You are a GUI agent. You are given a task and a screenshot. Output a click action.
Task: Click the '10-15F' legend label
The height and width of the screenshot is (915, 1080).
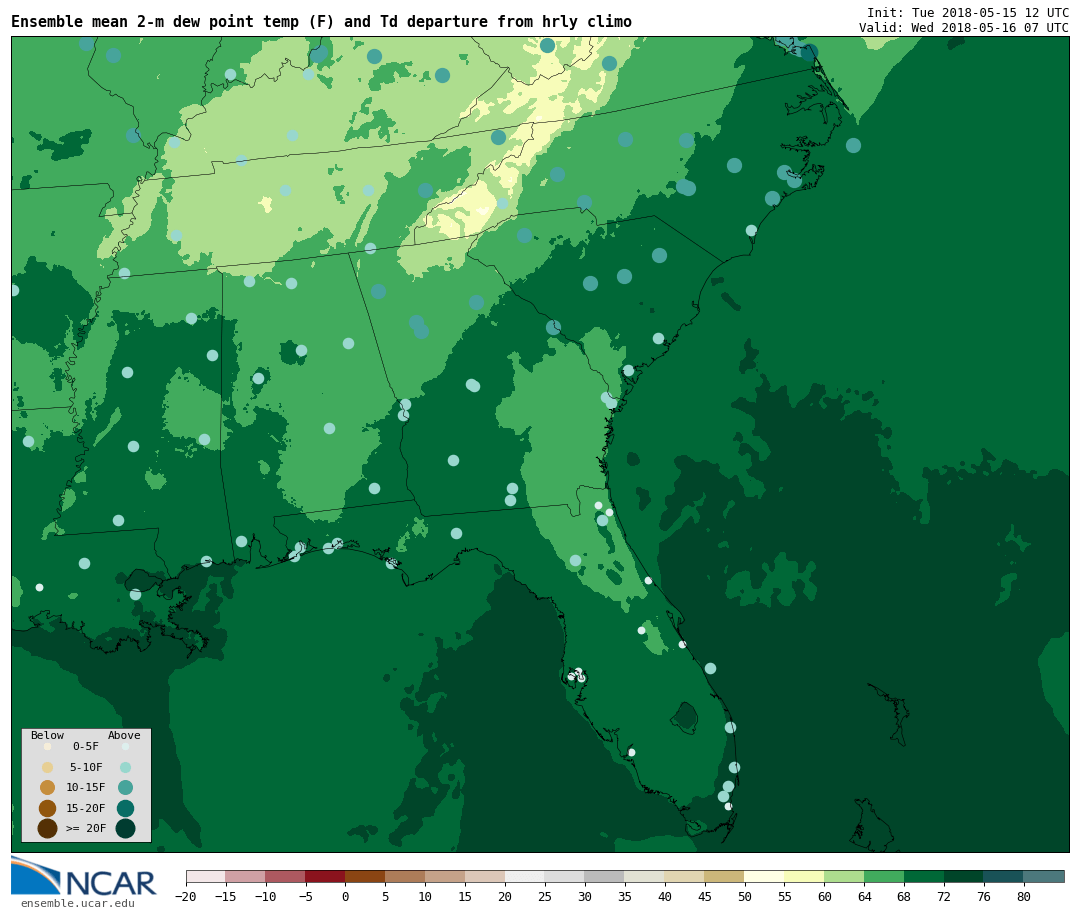point(86,787)
